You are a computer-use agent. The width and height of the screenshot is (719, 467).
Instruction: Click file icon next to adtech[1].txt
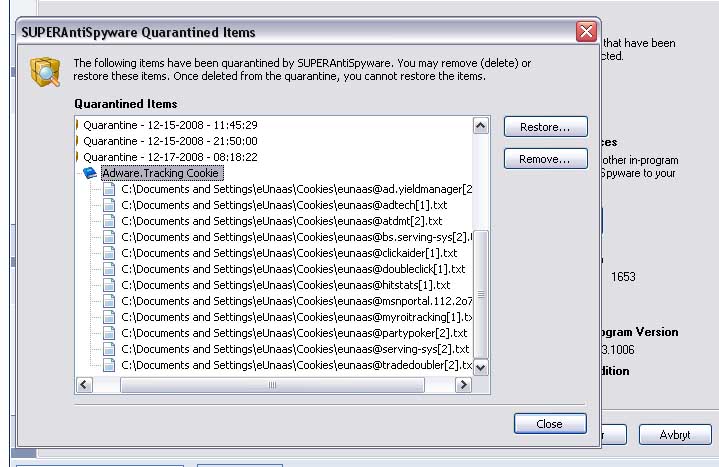tap(109, 205)
